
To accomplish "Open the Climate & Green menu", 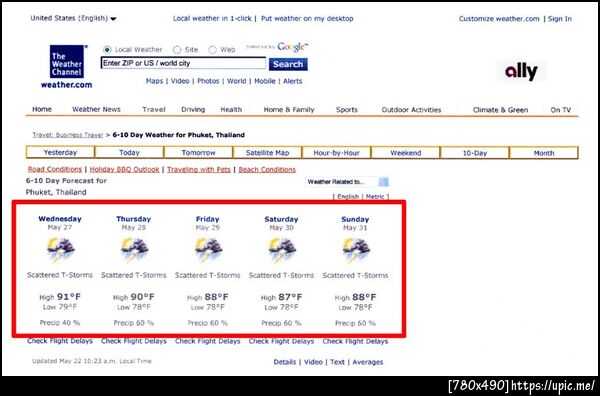I will point(501,110).
